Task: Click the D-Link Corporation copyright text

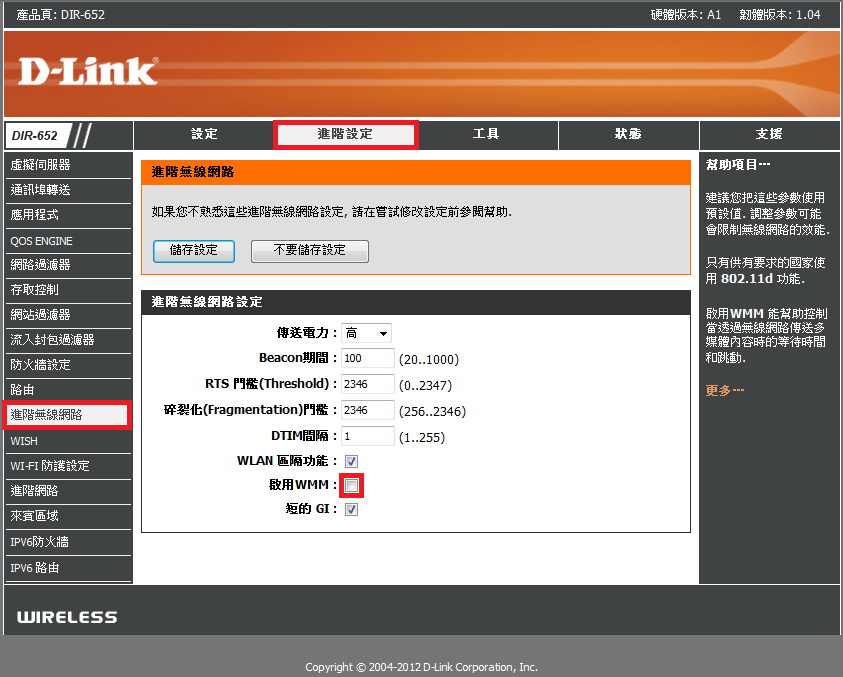Action: [422, 667]
